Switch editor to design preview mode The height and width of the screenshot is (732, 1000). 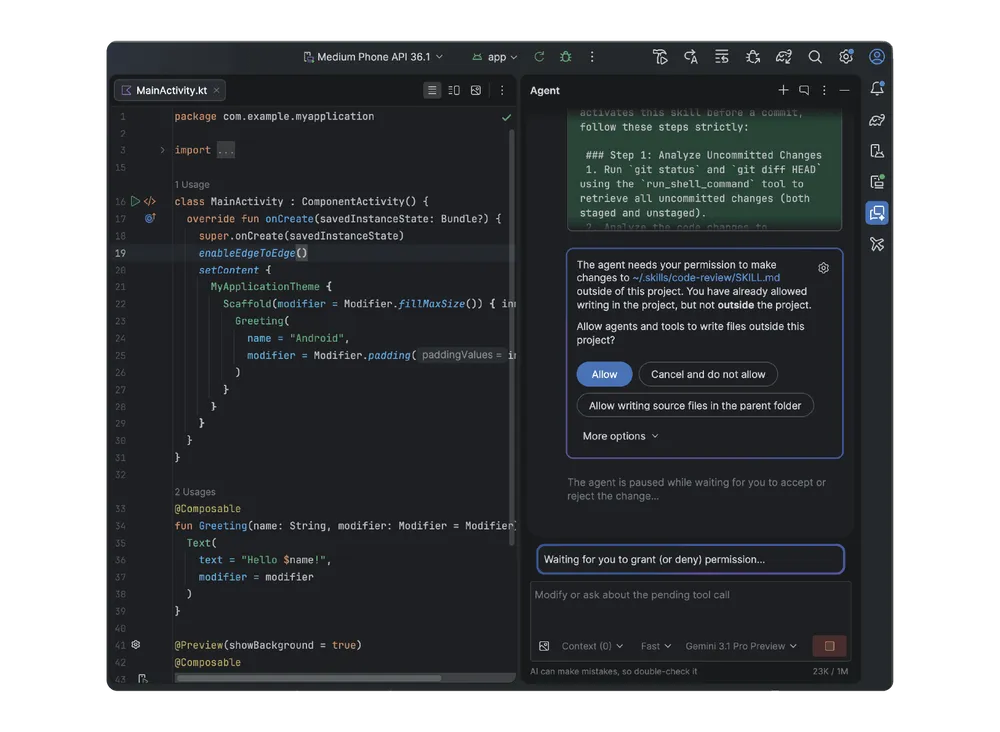tap(476, 90)
